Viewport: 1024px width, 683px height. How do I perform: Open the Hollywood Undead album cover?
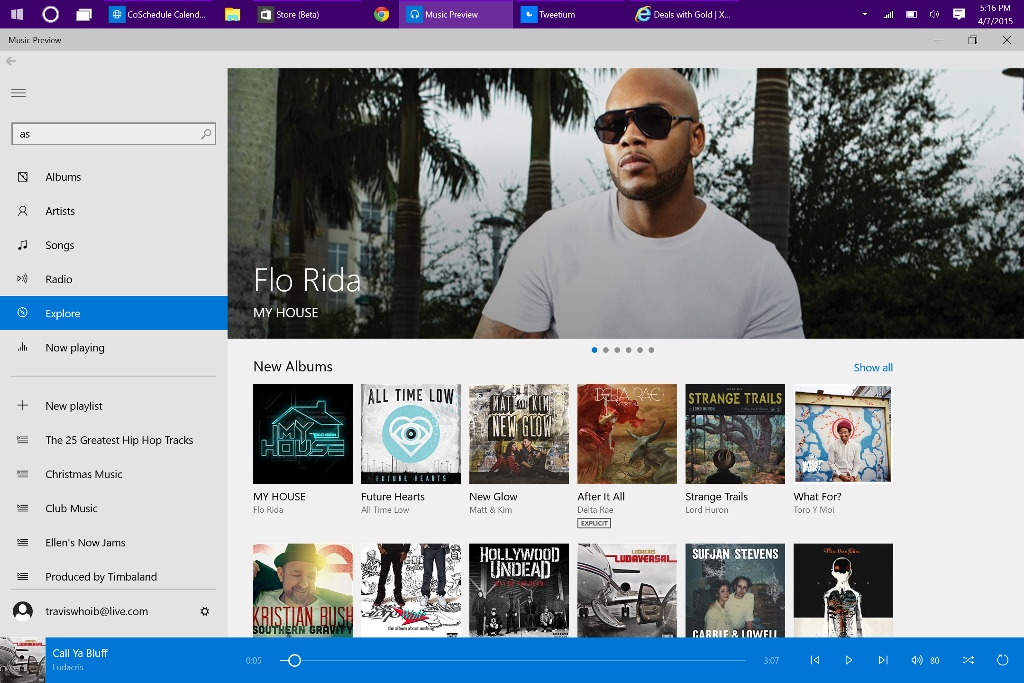(519, 590)
